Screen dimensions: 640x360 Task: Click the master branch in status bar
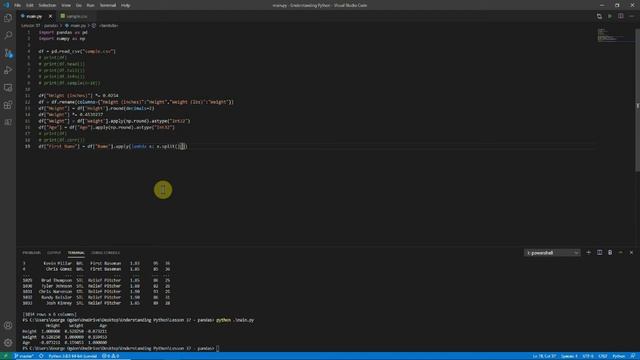[x=24, y=356]
